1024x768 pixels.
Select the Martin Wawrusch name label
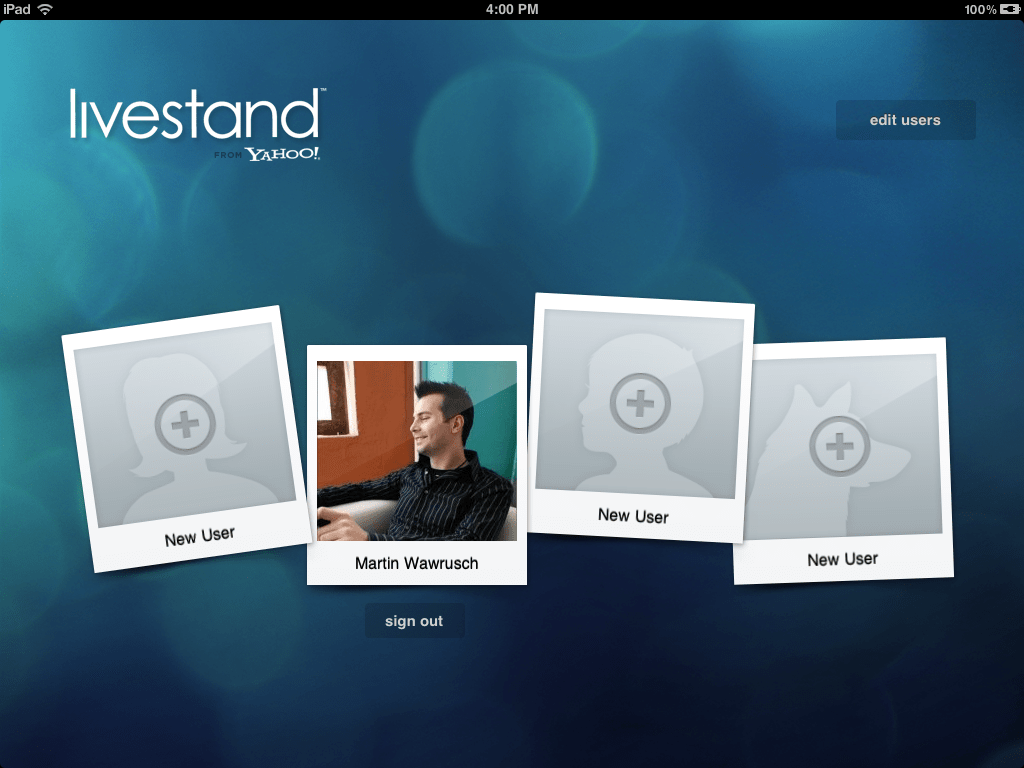point(417,563)
